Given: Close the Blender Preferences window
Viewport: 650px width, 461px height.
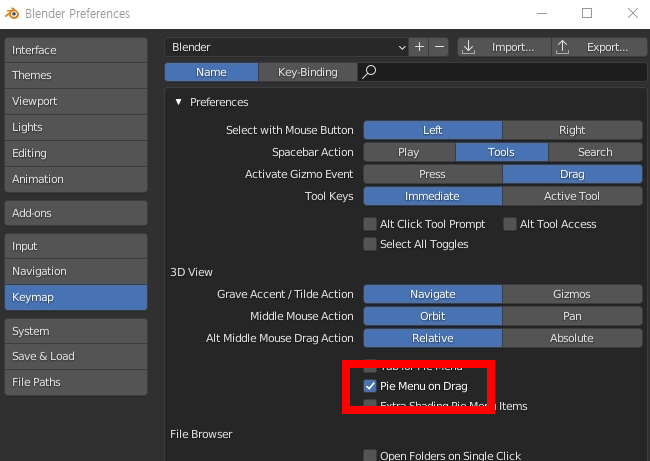Looking at the screenshot, I should [x=633, y=13].
